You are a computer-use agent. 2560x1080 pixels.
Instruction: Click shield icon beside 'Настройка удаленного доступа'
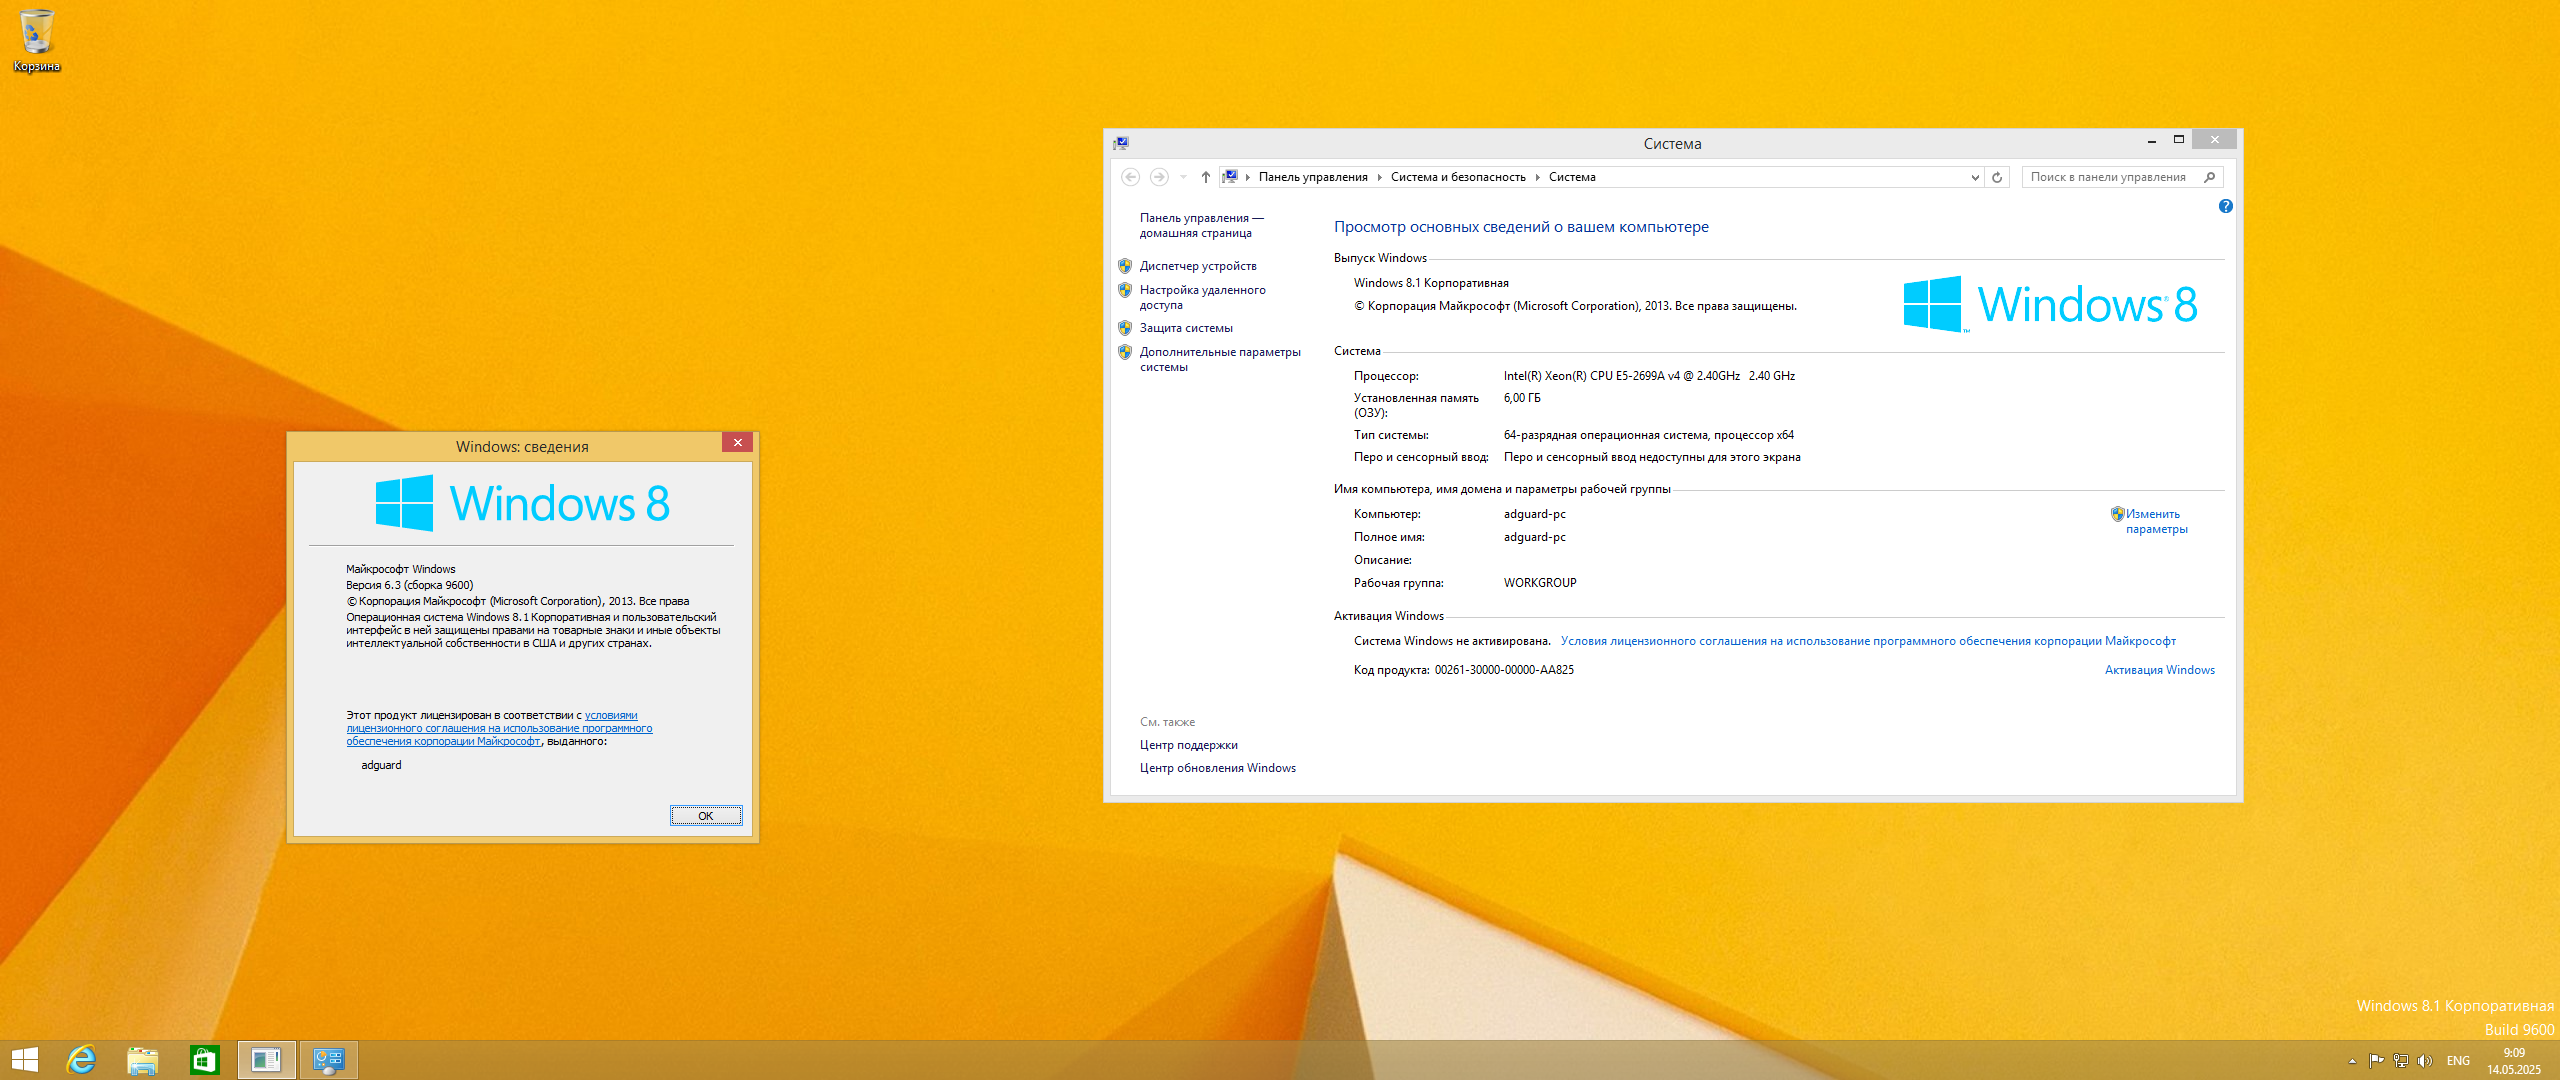coord(1125,290)
